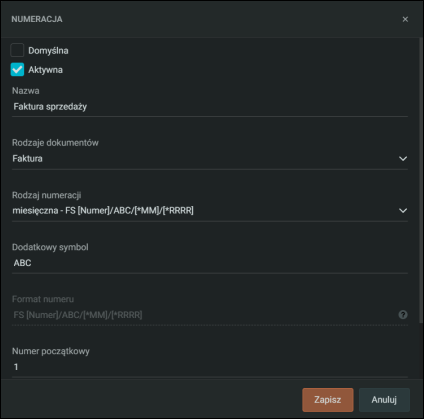
Task: Click the Dodatkowy symbol field containing ABC
Action: pos(210,263)
